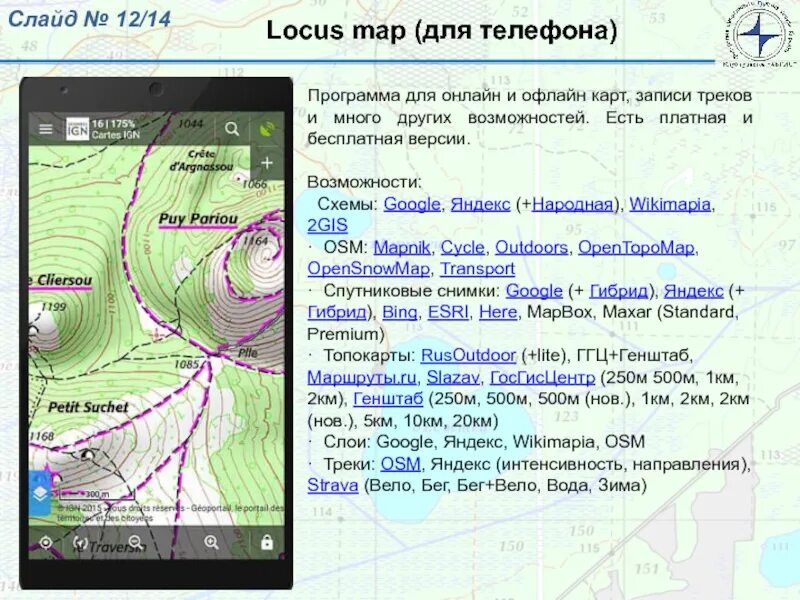This screenshot has height=600, width=800.
Task: Open the OpenSnowMap link
Action: tap(368, 269)
